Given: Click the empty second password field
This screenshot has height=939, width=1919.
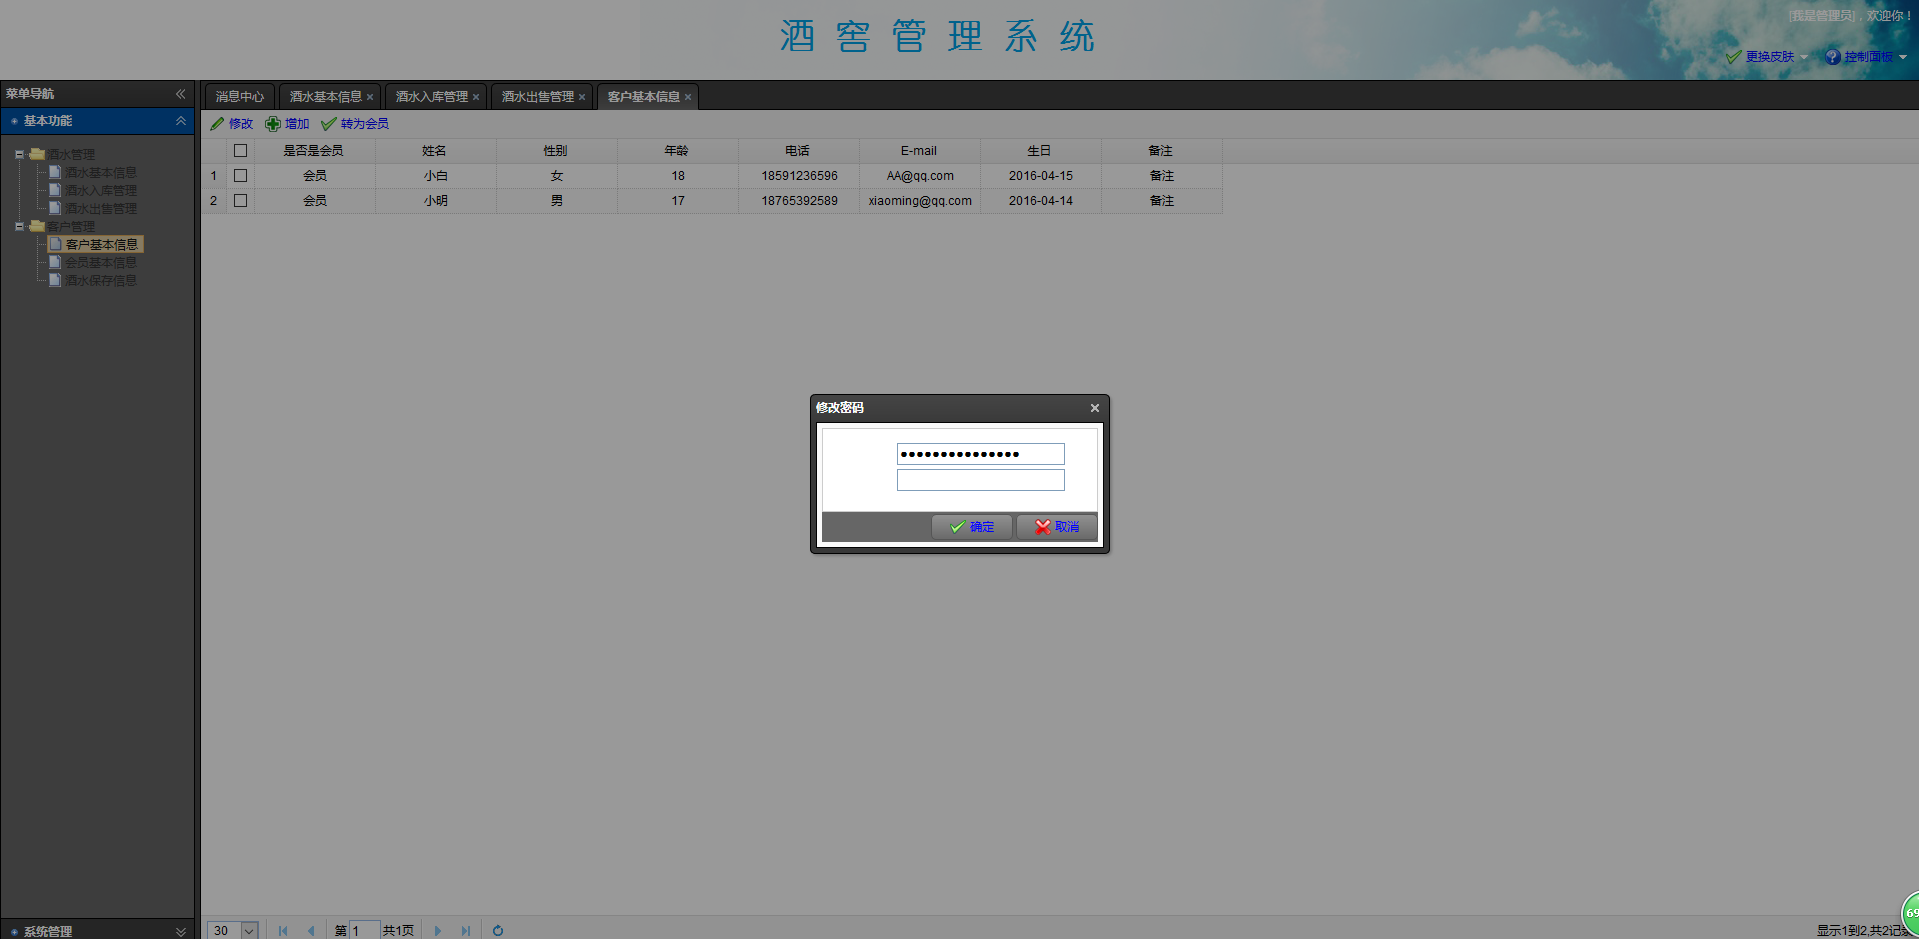Looking at the screenshot, I should [x=980, y=480].
